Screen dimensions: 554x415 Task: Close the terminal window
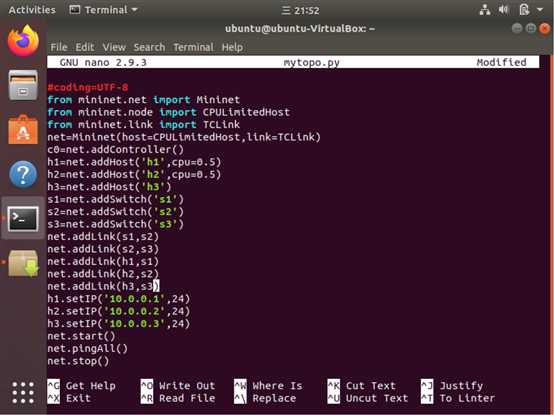(544, 28)
